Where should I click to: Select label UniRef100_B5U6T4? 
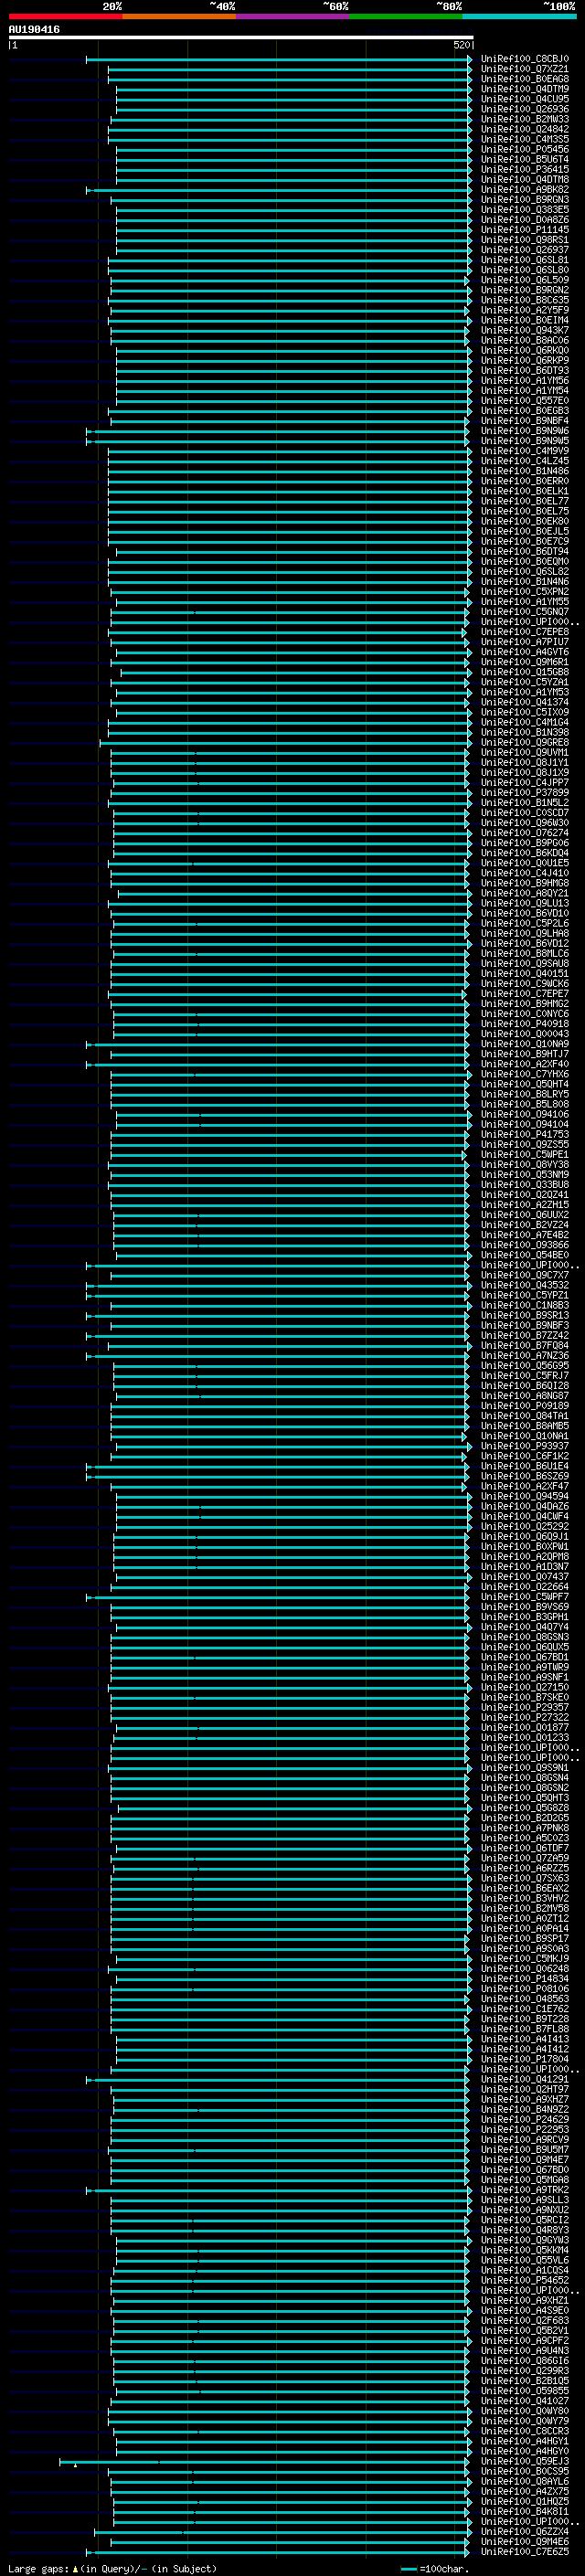point(525,159)
